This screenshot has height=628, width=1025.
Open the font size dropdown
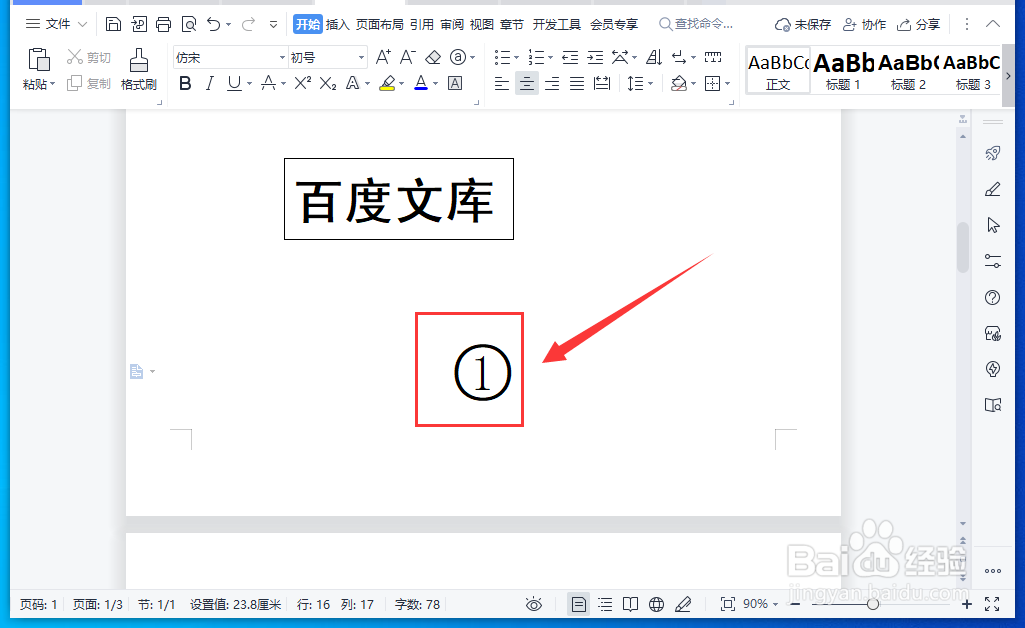[361, 58]
